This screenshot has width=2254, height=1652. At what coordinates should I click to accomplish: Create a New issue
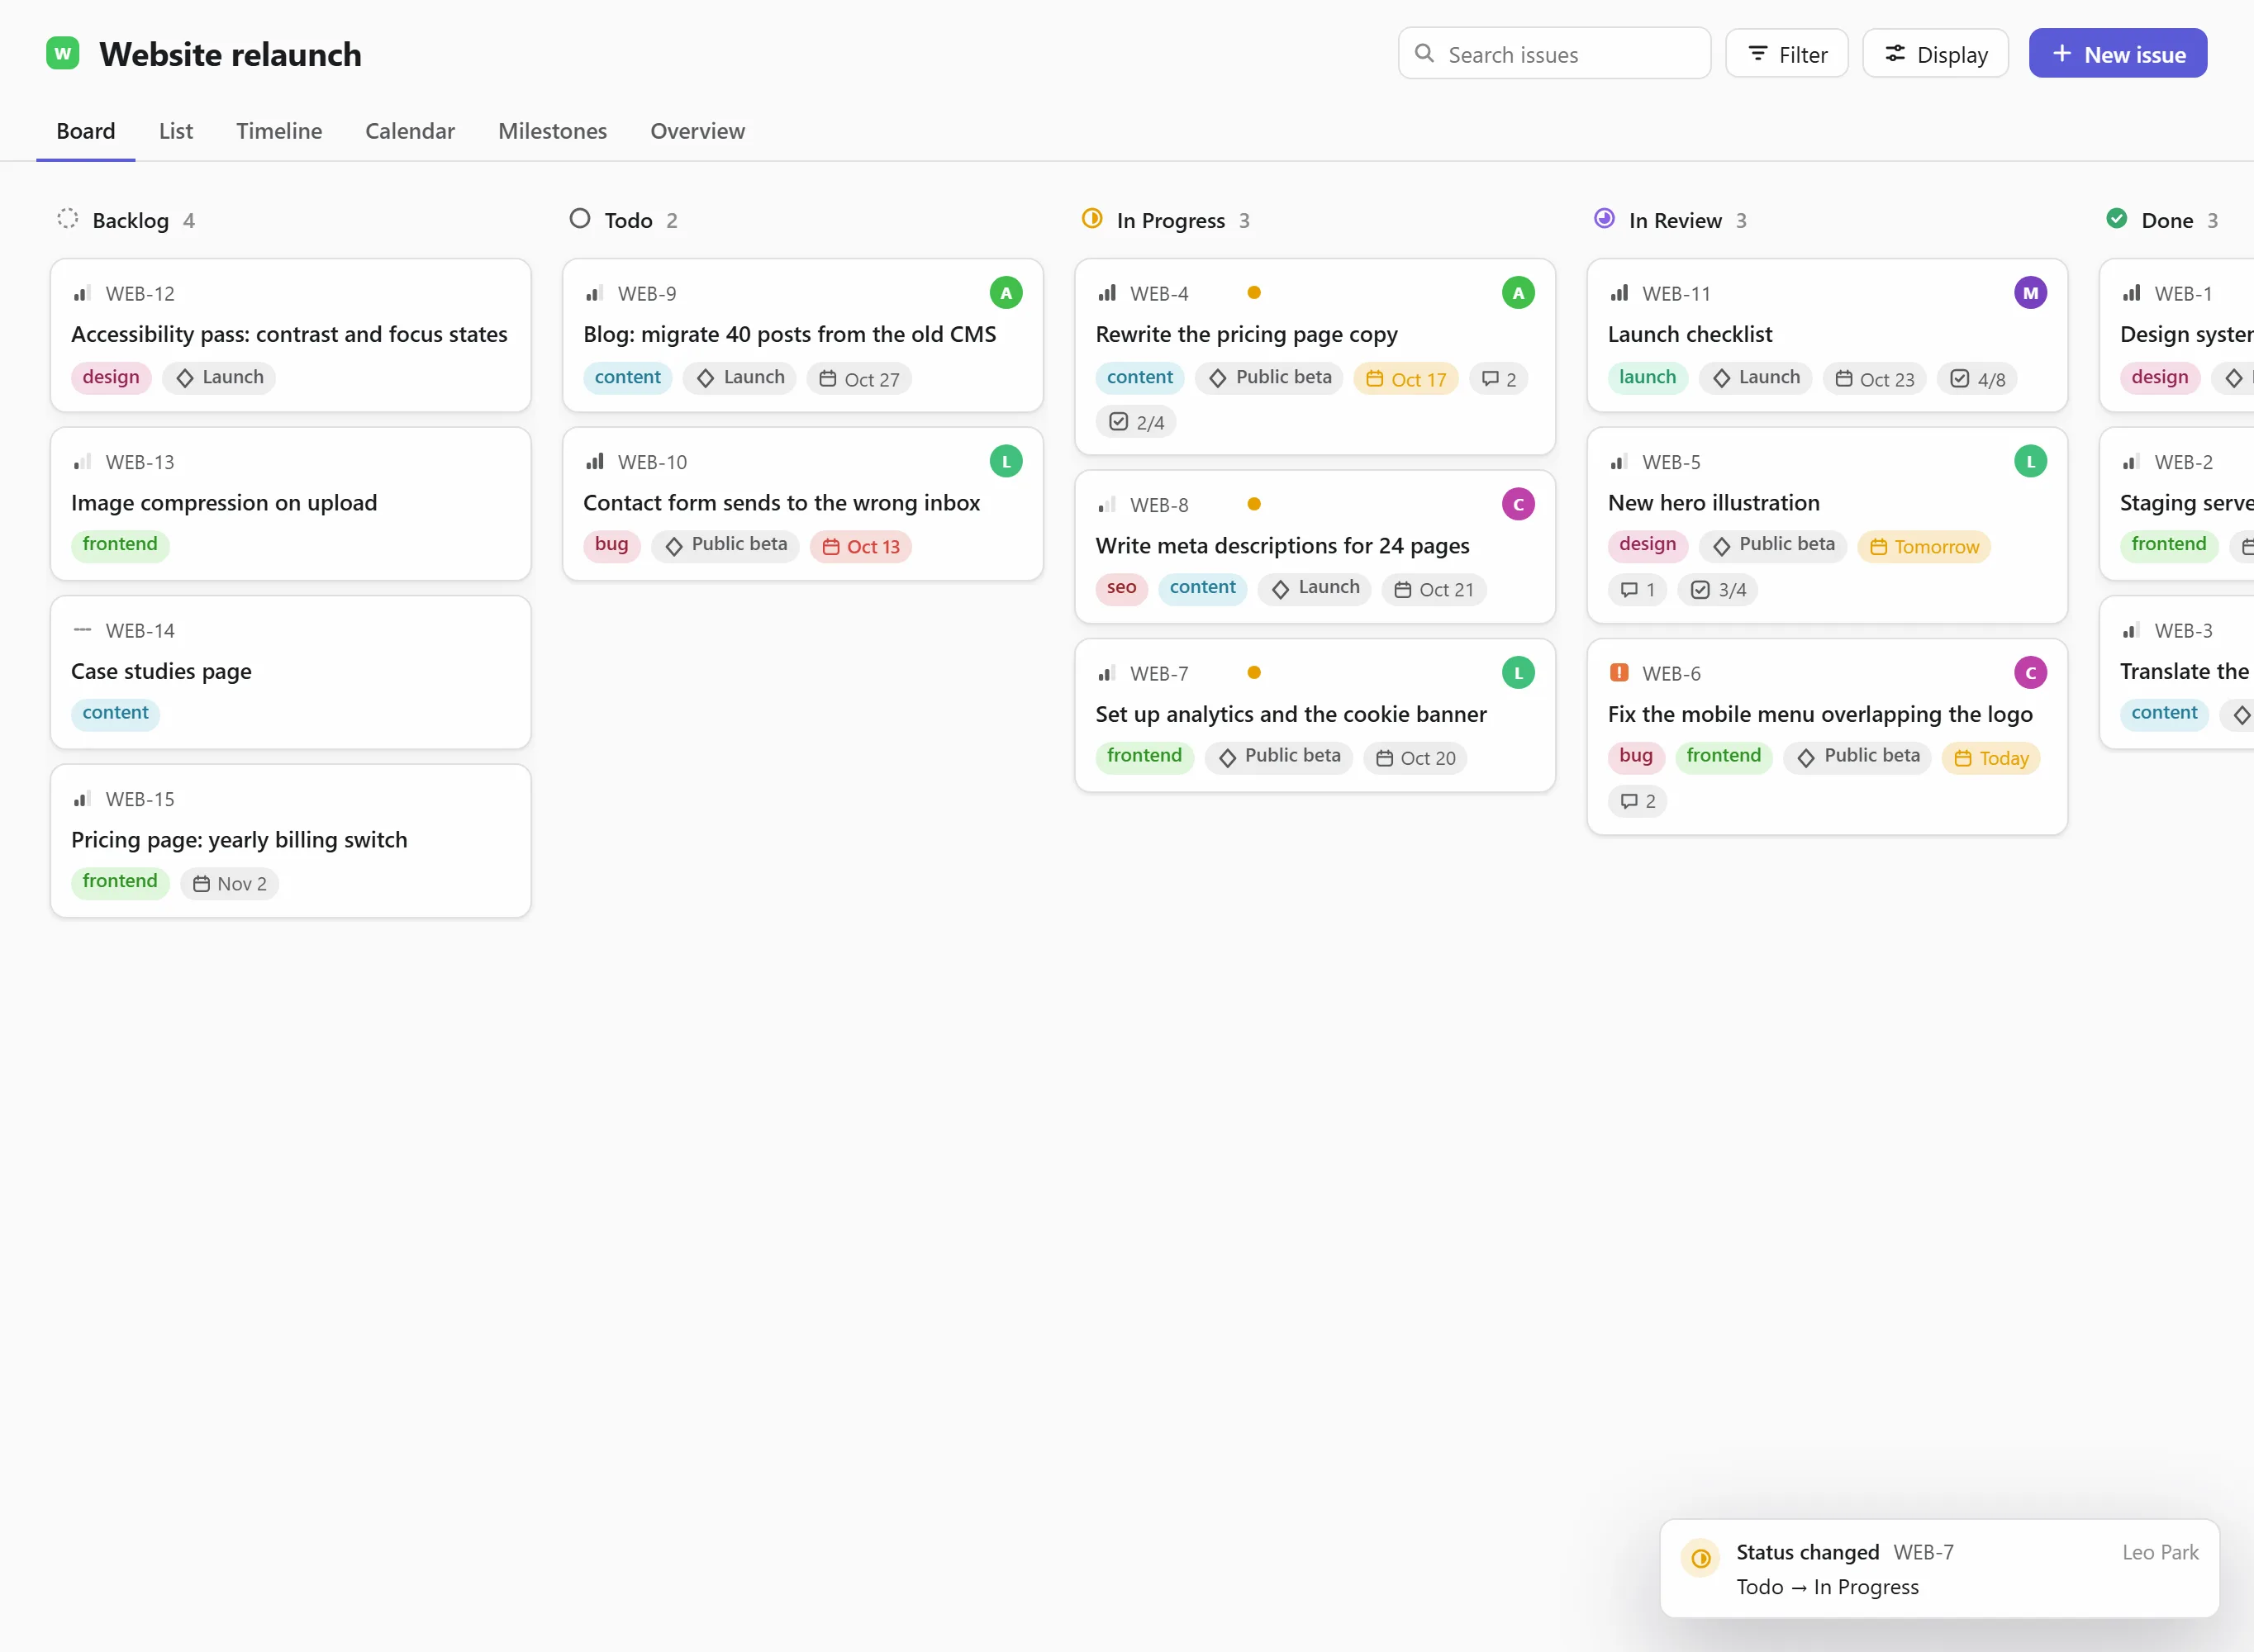pos(2118,54)
